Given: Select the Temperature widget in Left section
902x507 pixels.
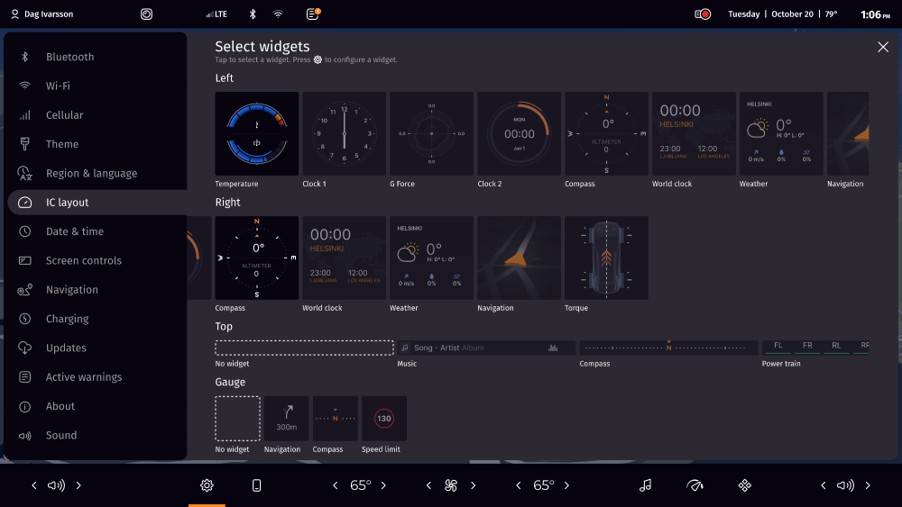Looking at the screenshot, I should pyautogui.click(x=257, y=134).
